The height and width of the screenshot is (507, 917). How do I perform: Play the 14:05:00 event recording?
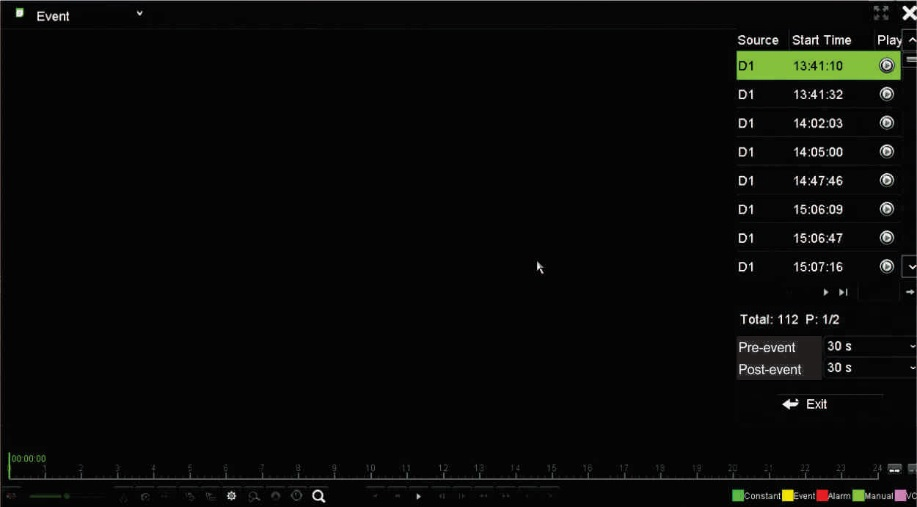point(887,151)
